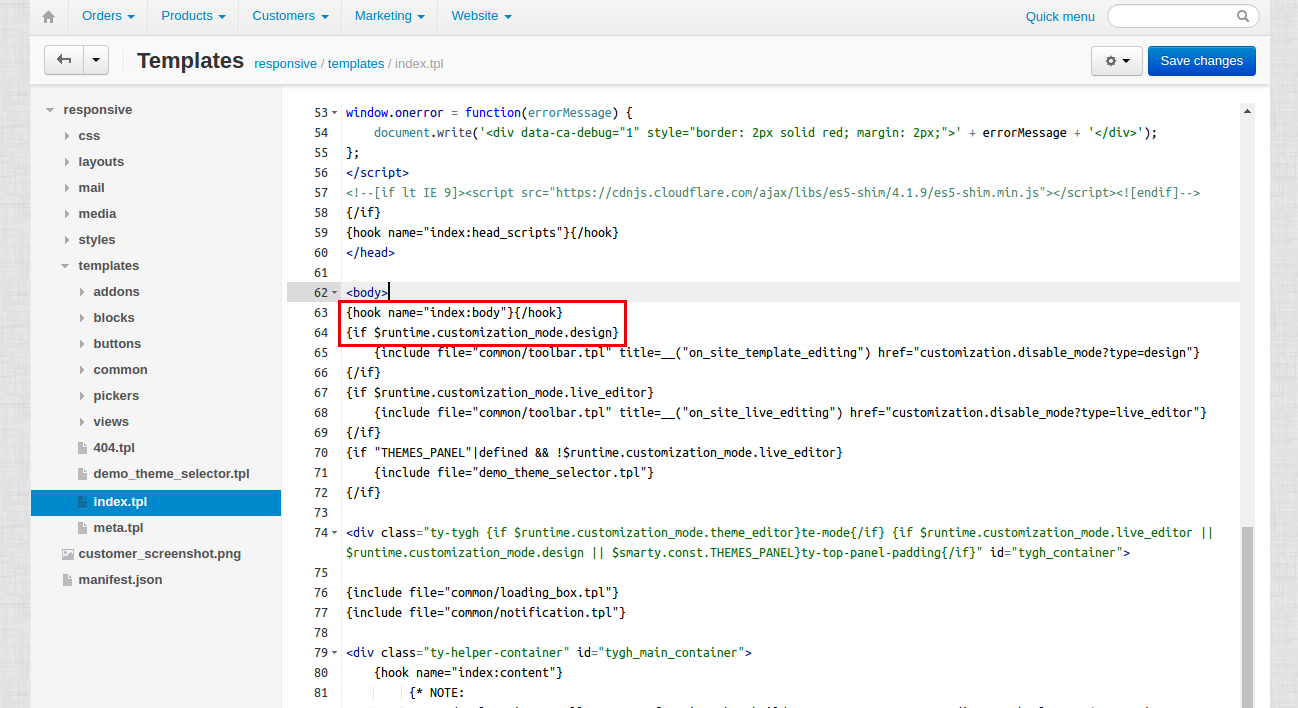Fold code at line 62 arrow
Screen dimensions: 1298x708
[x=335, y=293]
